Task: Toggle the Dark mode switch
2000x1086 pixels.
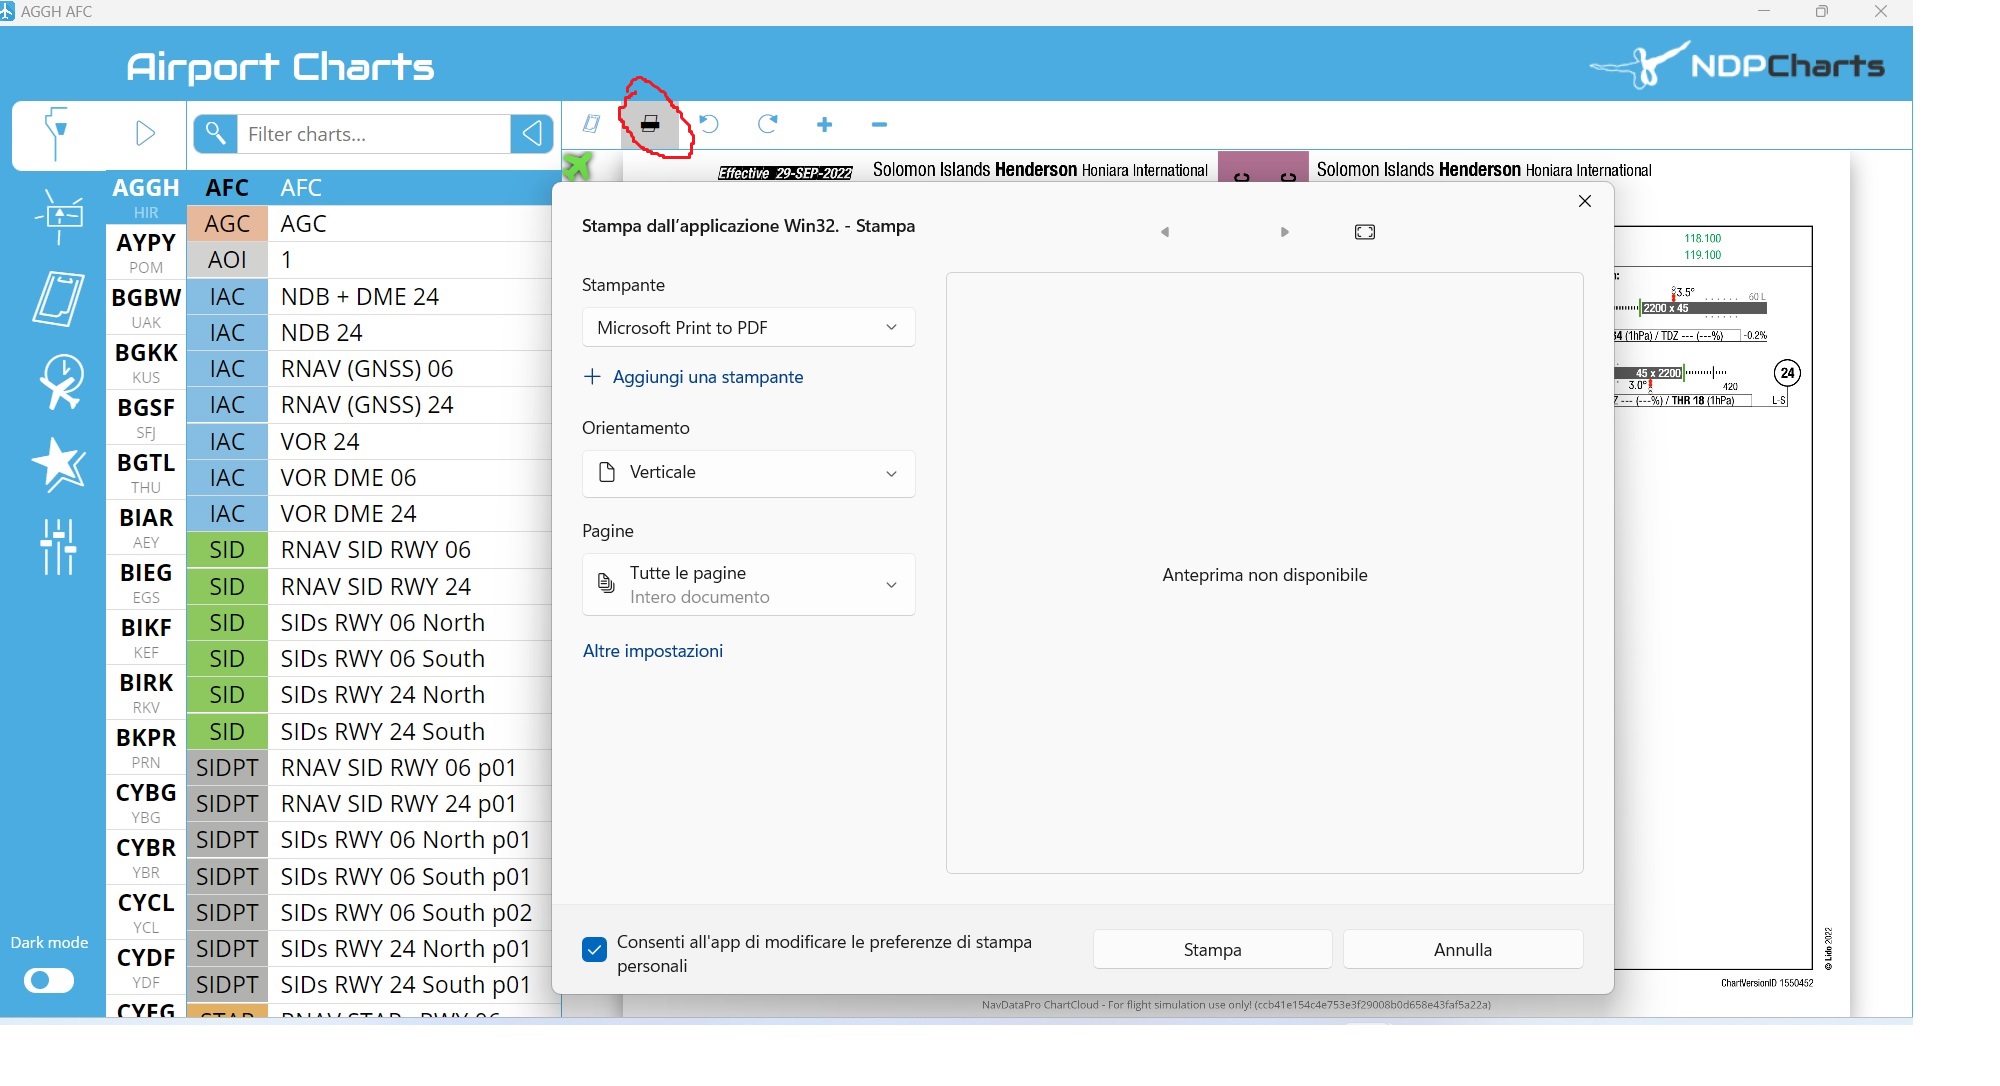Action: 49,980
